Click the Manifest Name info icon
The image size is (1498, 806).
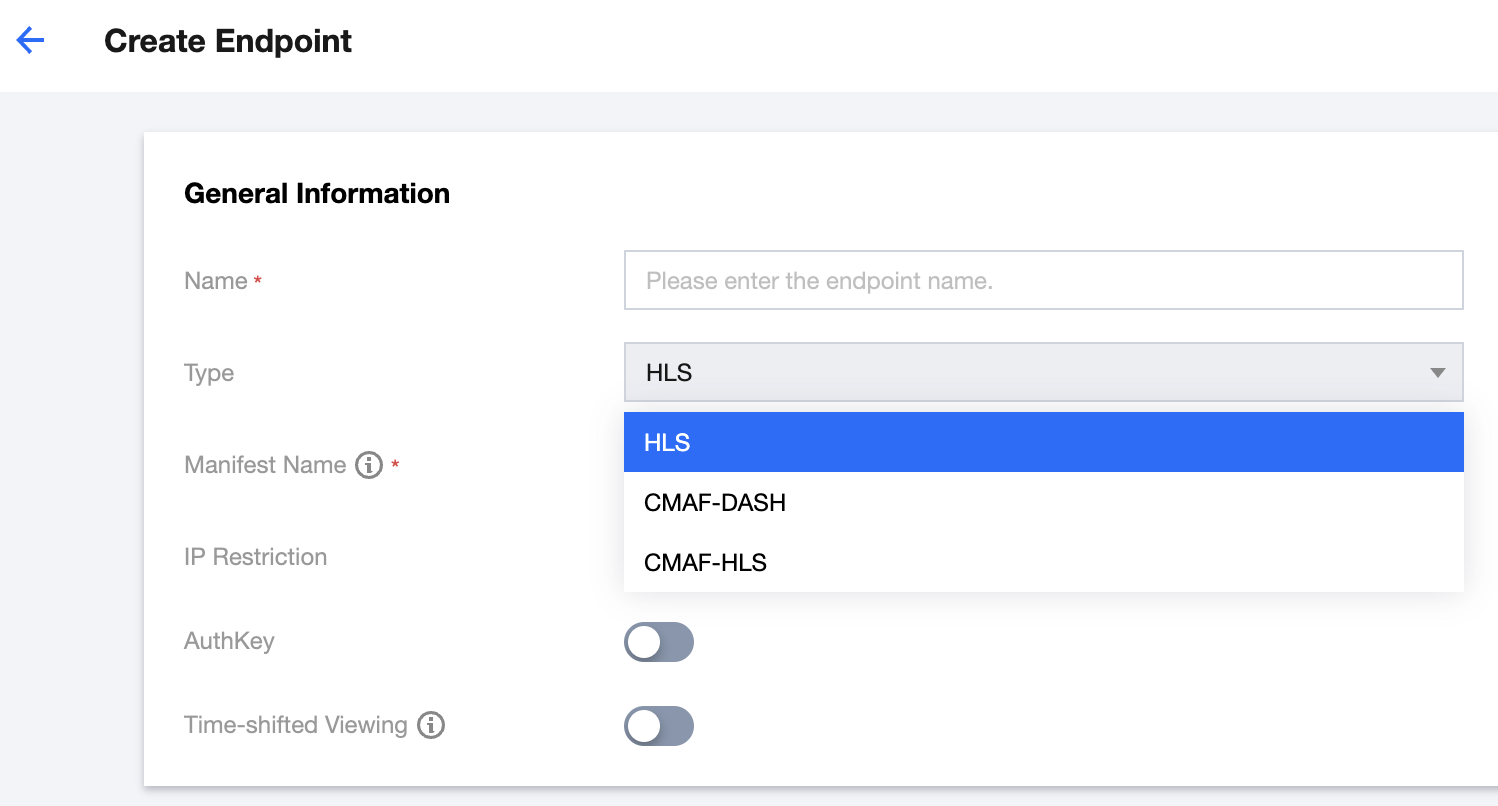(369, 465)
